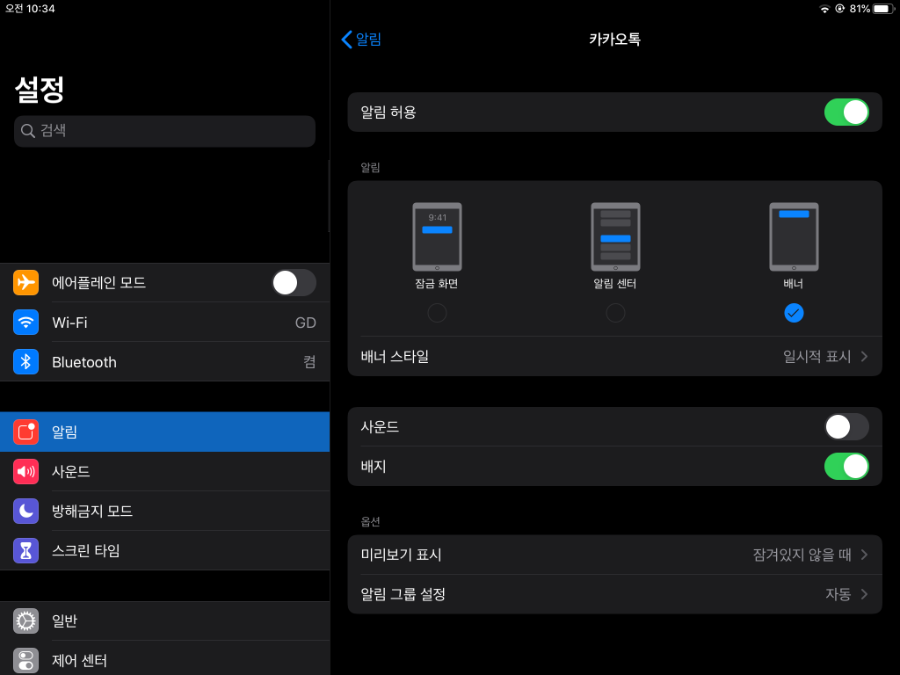Tap the Airplane mode orange icon
Viewport: 900px width, 675px height.
[x=26, y=282]
